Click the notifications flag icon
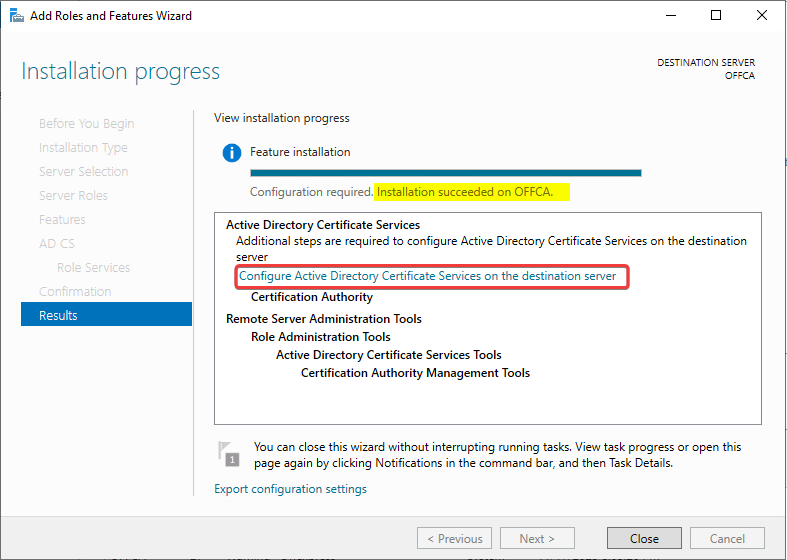The height and width of the screenshot is (560, 787). coord(229,454)
